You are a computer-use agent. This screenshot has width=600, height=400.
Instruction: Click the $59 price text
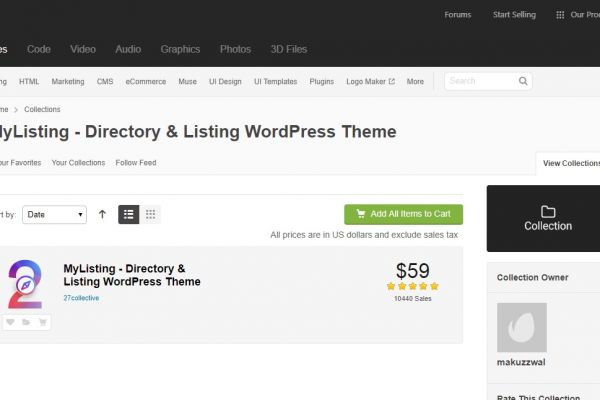(x=412, y=271)
